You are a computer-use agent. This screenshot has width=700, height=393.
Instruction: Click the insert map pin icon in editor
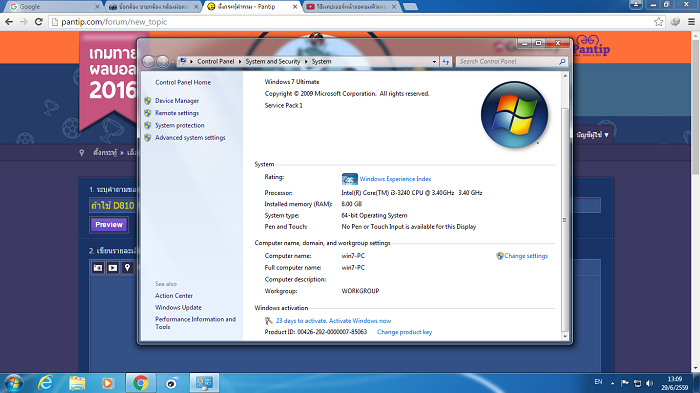point(127,268)
